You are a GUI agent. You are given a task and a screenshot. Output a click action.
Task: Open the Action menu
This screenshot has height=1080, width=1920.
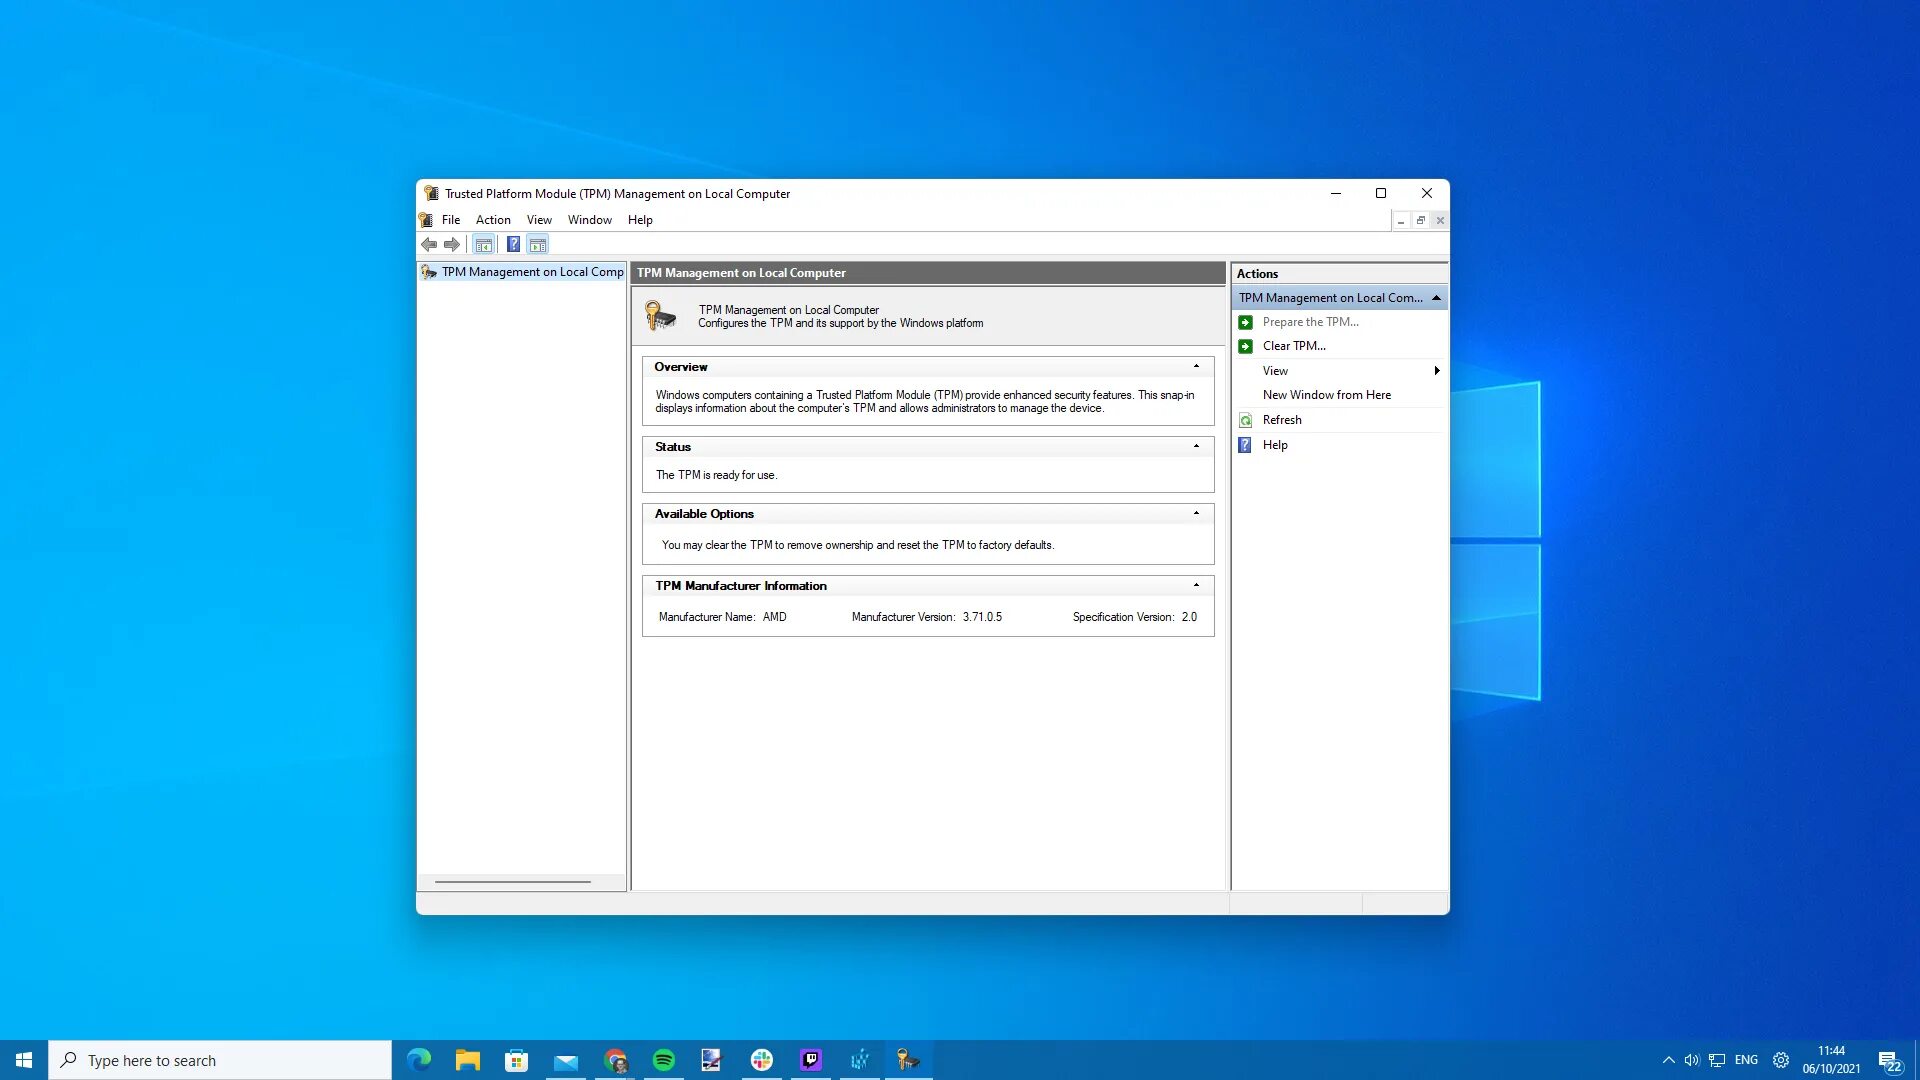coord(493,220)
